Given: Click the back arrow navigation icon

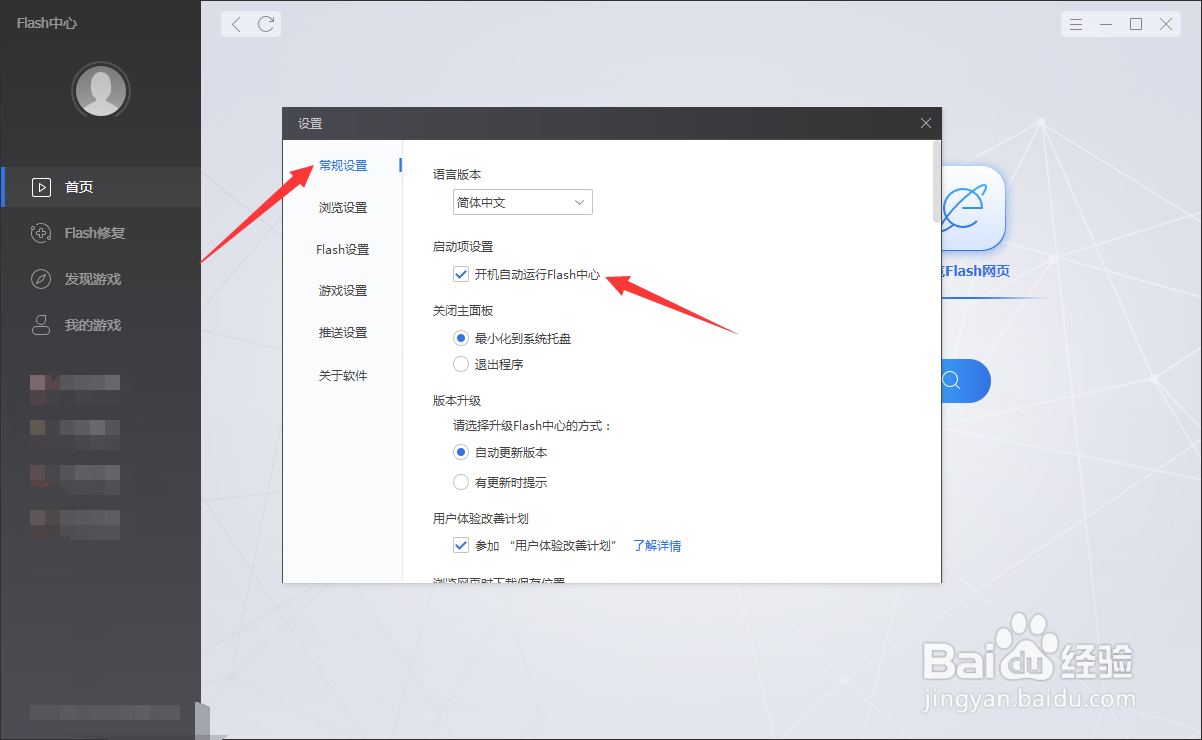Looking at the screenshot, I should pyautogui.click(x=236, y=24).
